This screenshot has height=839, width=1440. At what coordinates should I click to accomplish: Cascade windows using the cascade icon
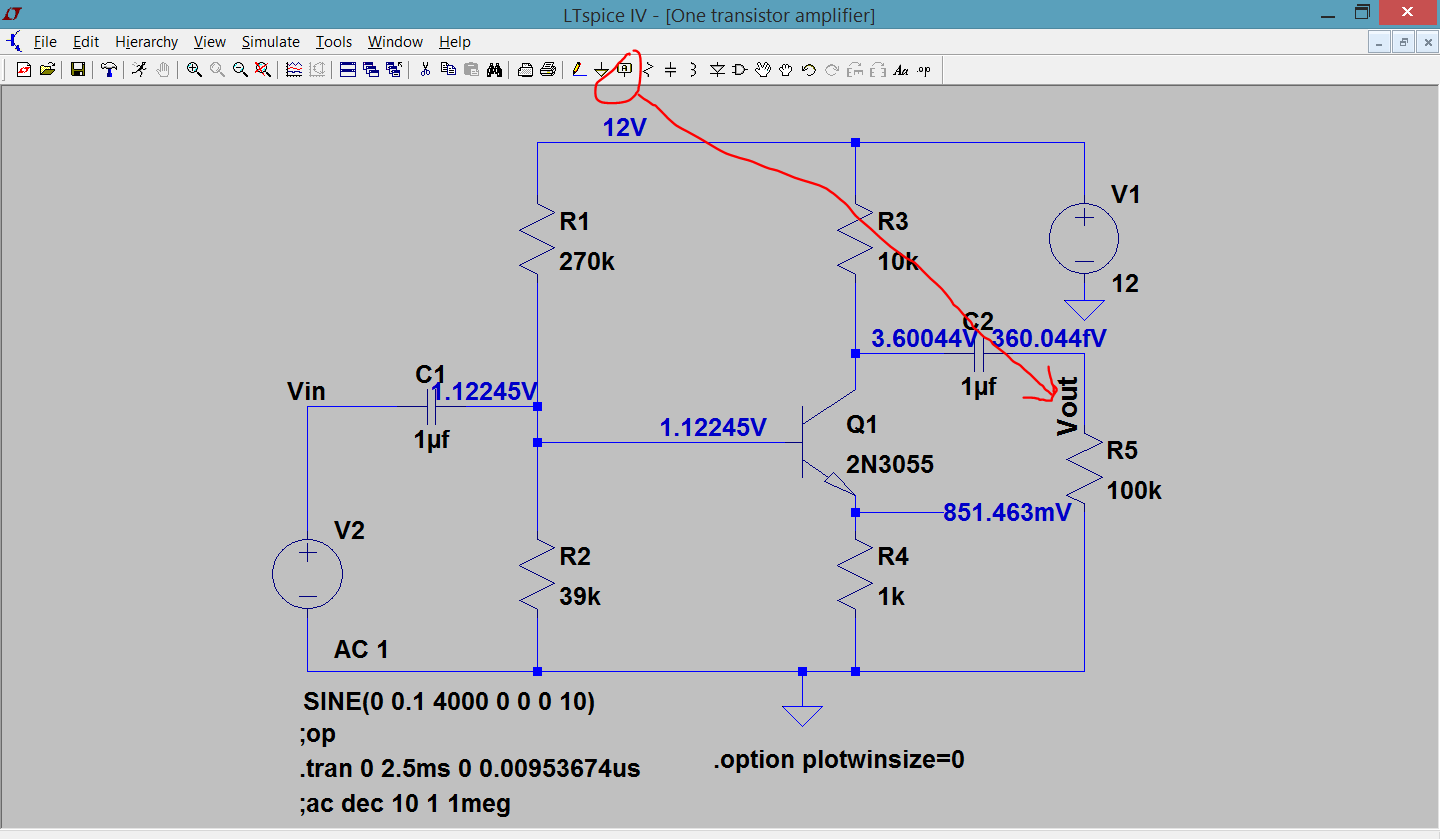[x=371, y=70]
